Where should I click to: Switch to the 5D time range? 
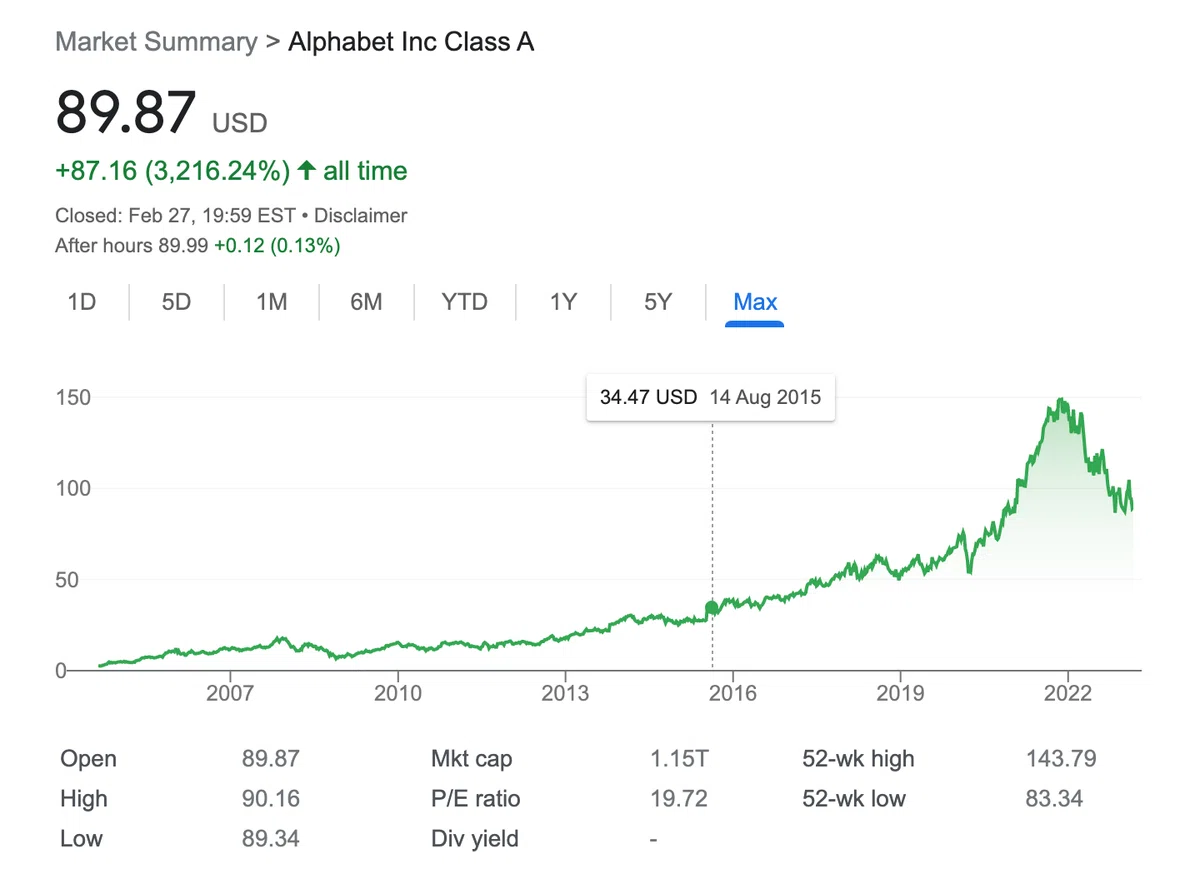click(x=176, y=302)
